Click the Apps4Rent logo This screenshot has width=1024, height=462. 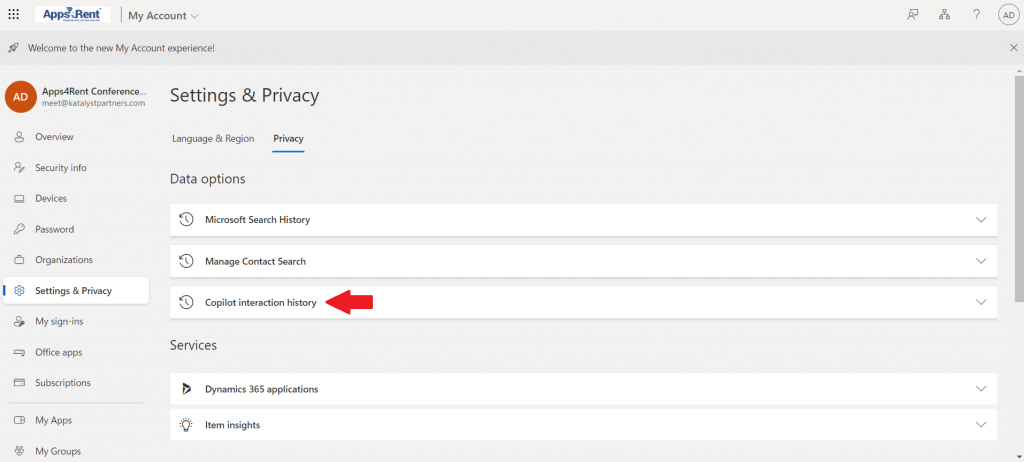point(72,14)
